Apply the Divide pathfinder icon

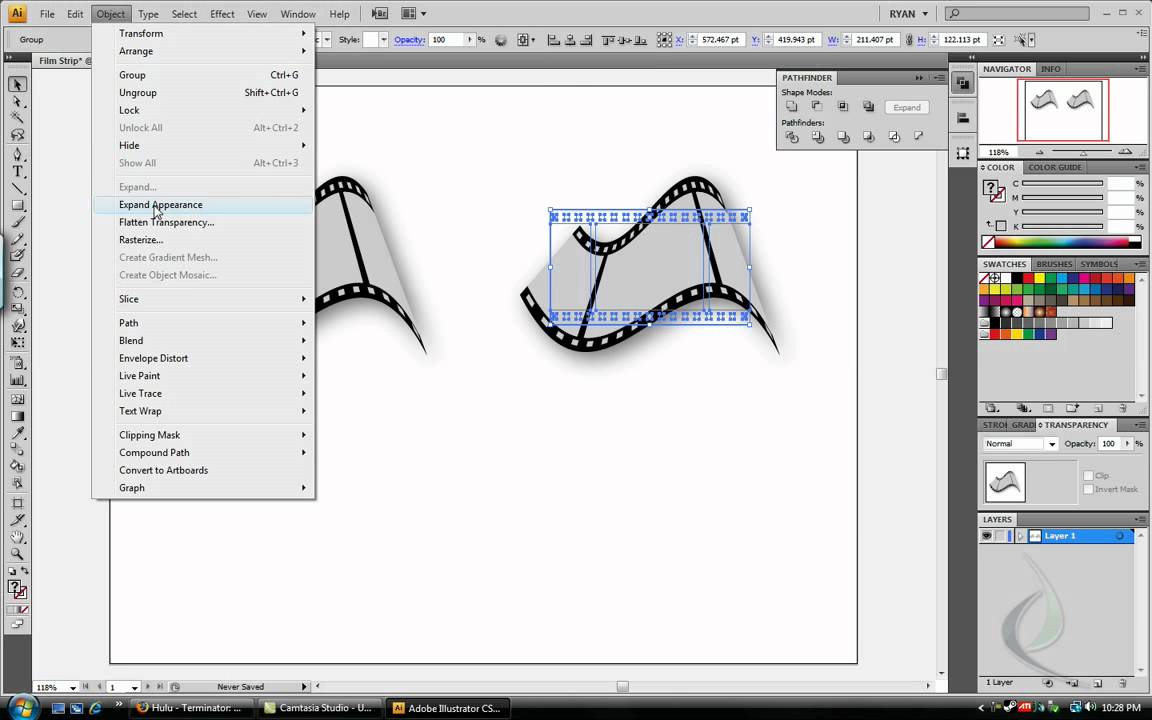point(792,136)
